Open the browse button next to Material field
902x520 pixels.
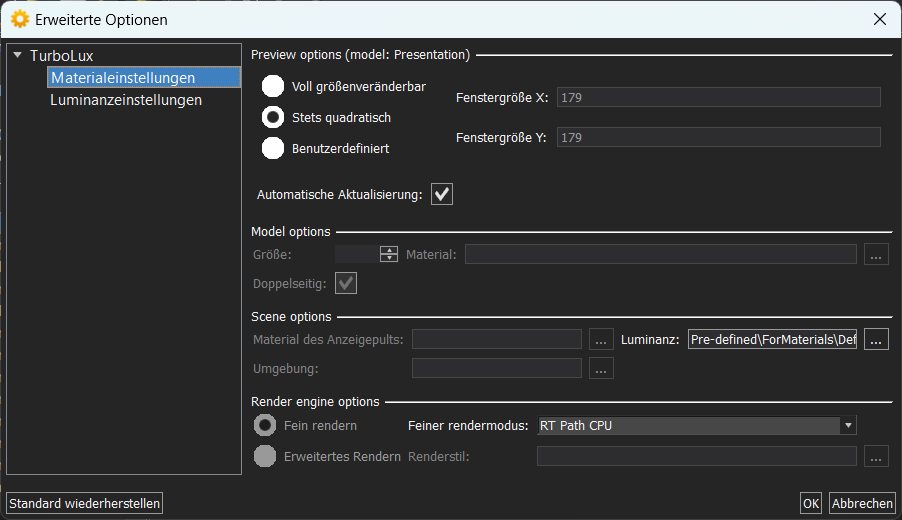pyautogui.click(x=876, y=254)
